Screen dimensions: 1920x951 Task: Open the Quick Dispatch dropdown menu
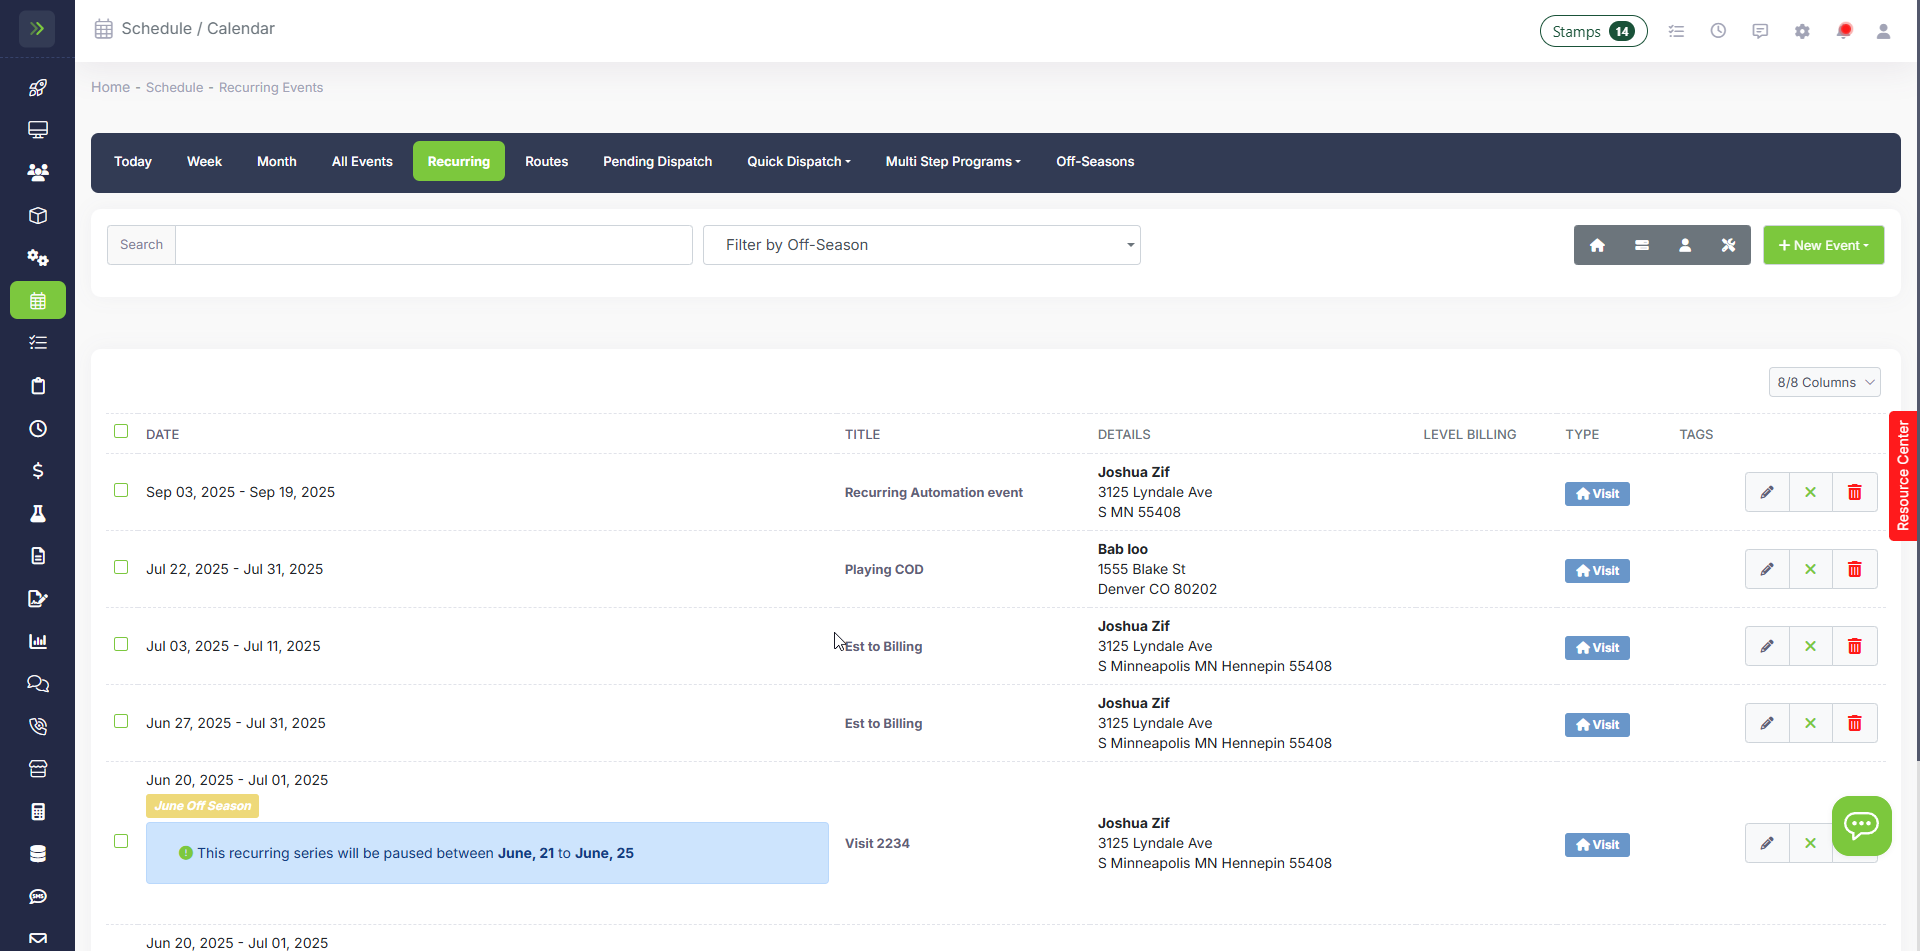tap(798, 161)
